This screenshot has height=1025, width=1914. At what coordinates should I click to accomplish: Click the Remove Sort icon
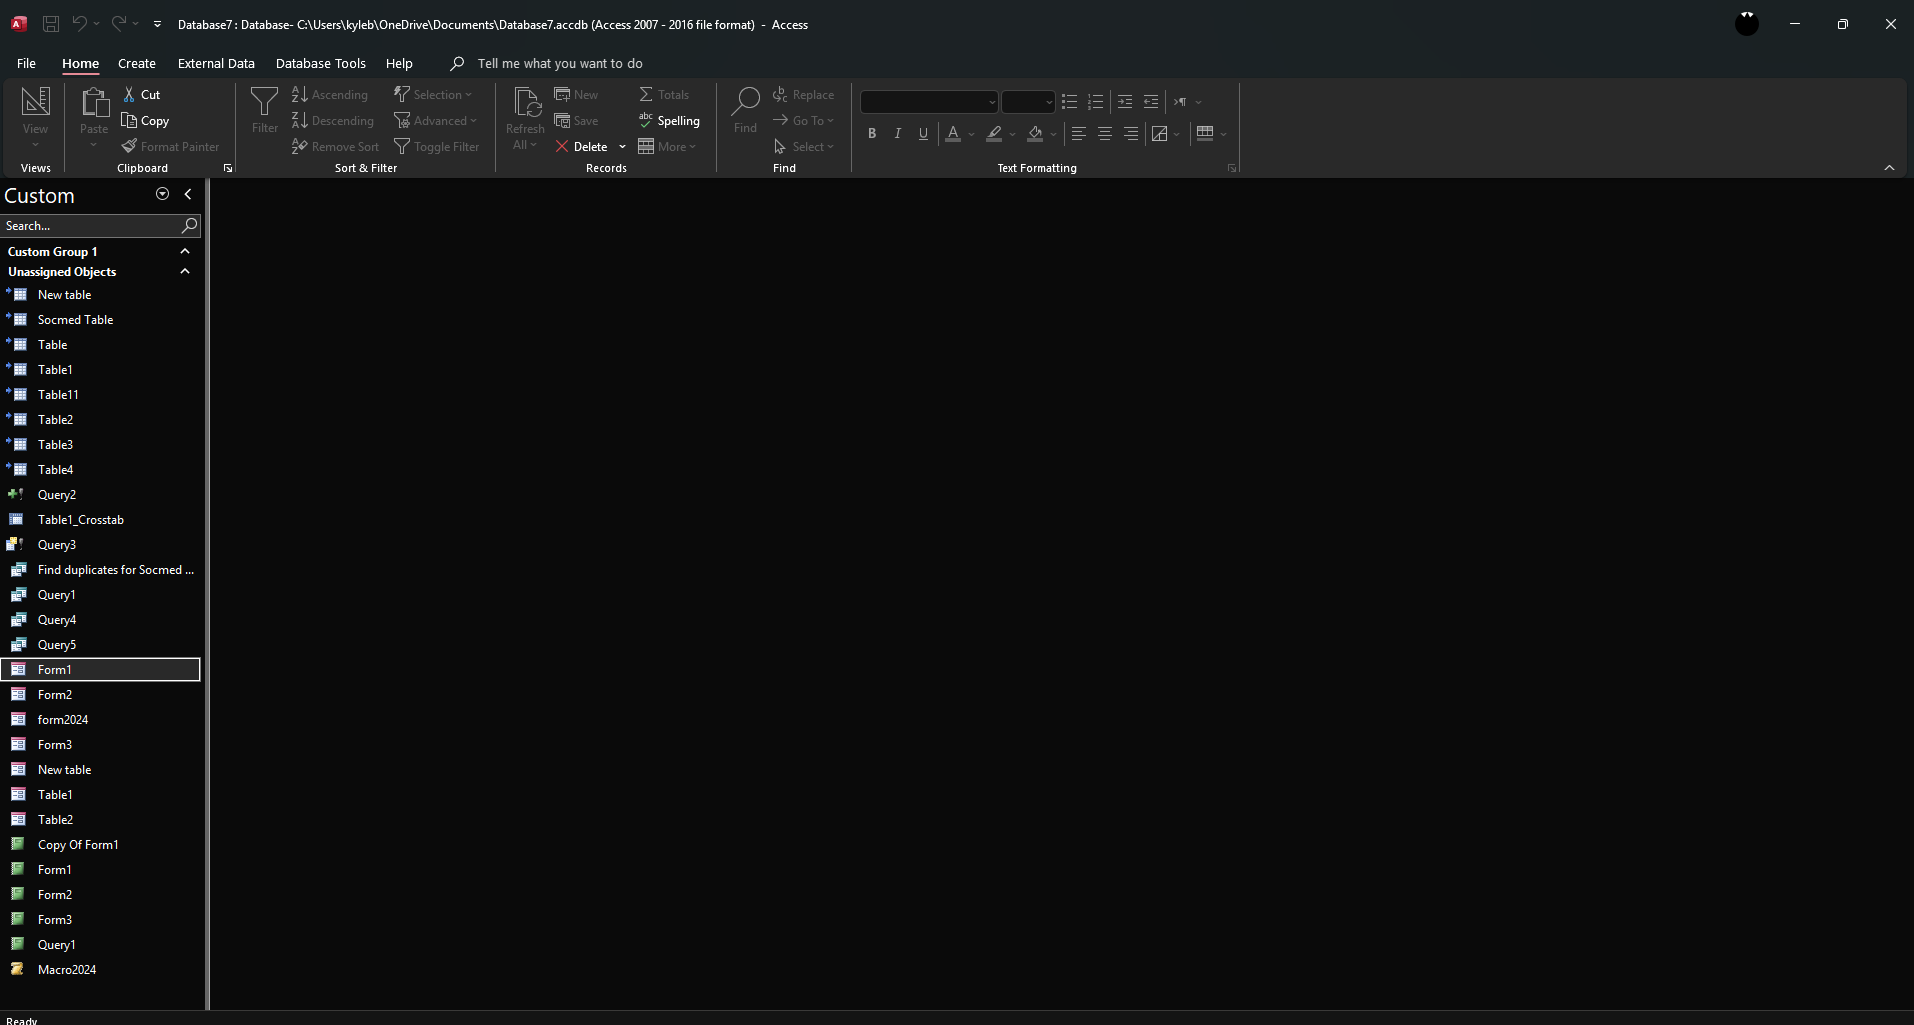pos(299,146)
